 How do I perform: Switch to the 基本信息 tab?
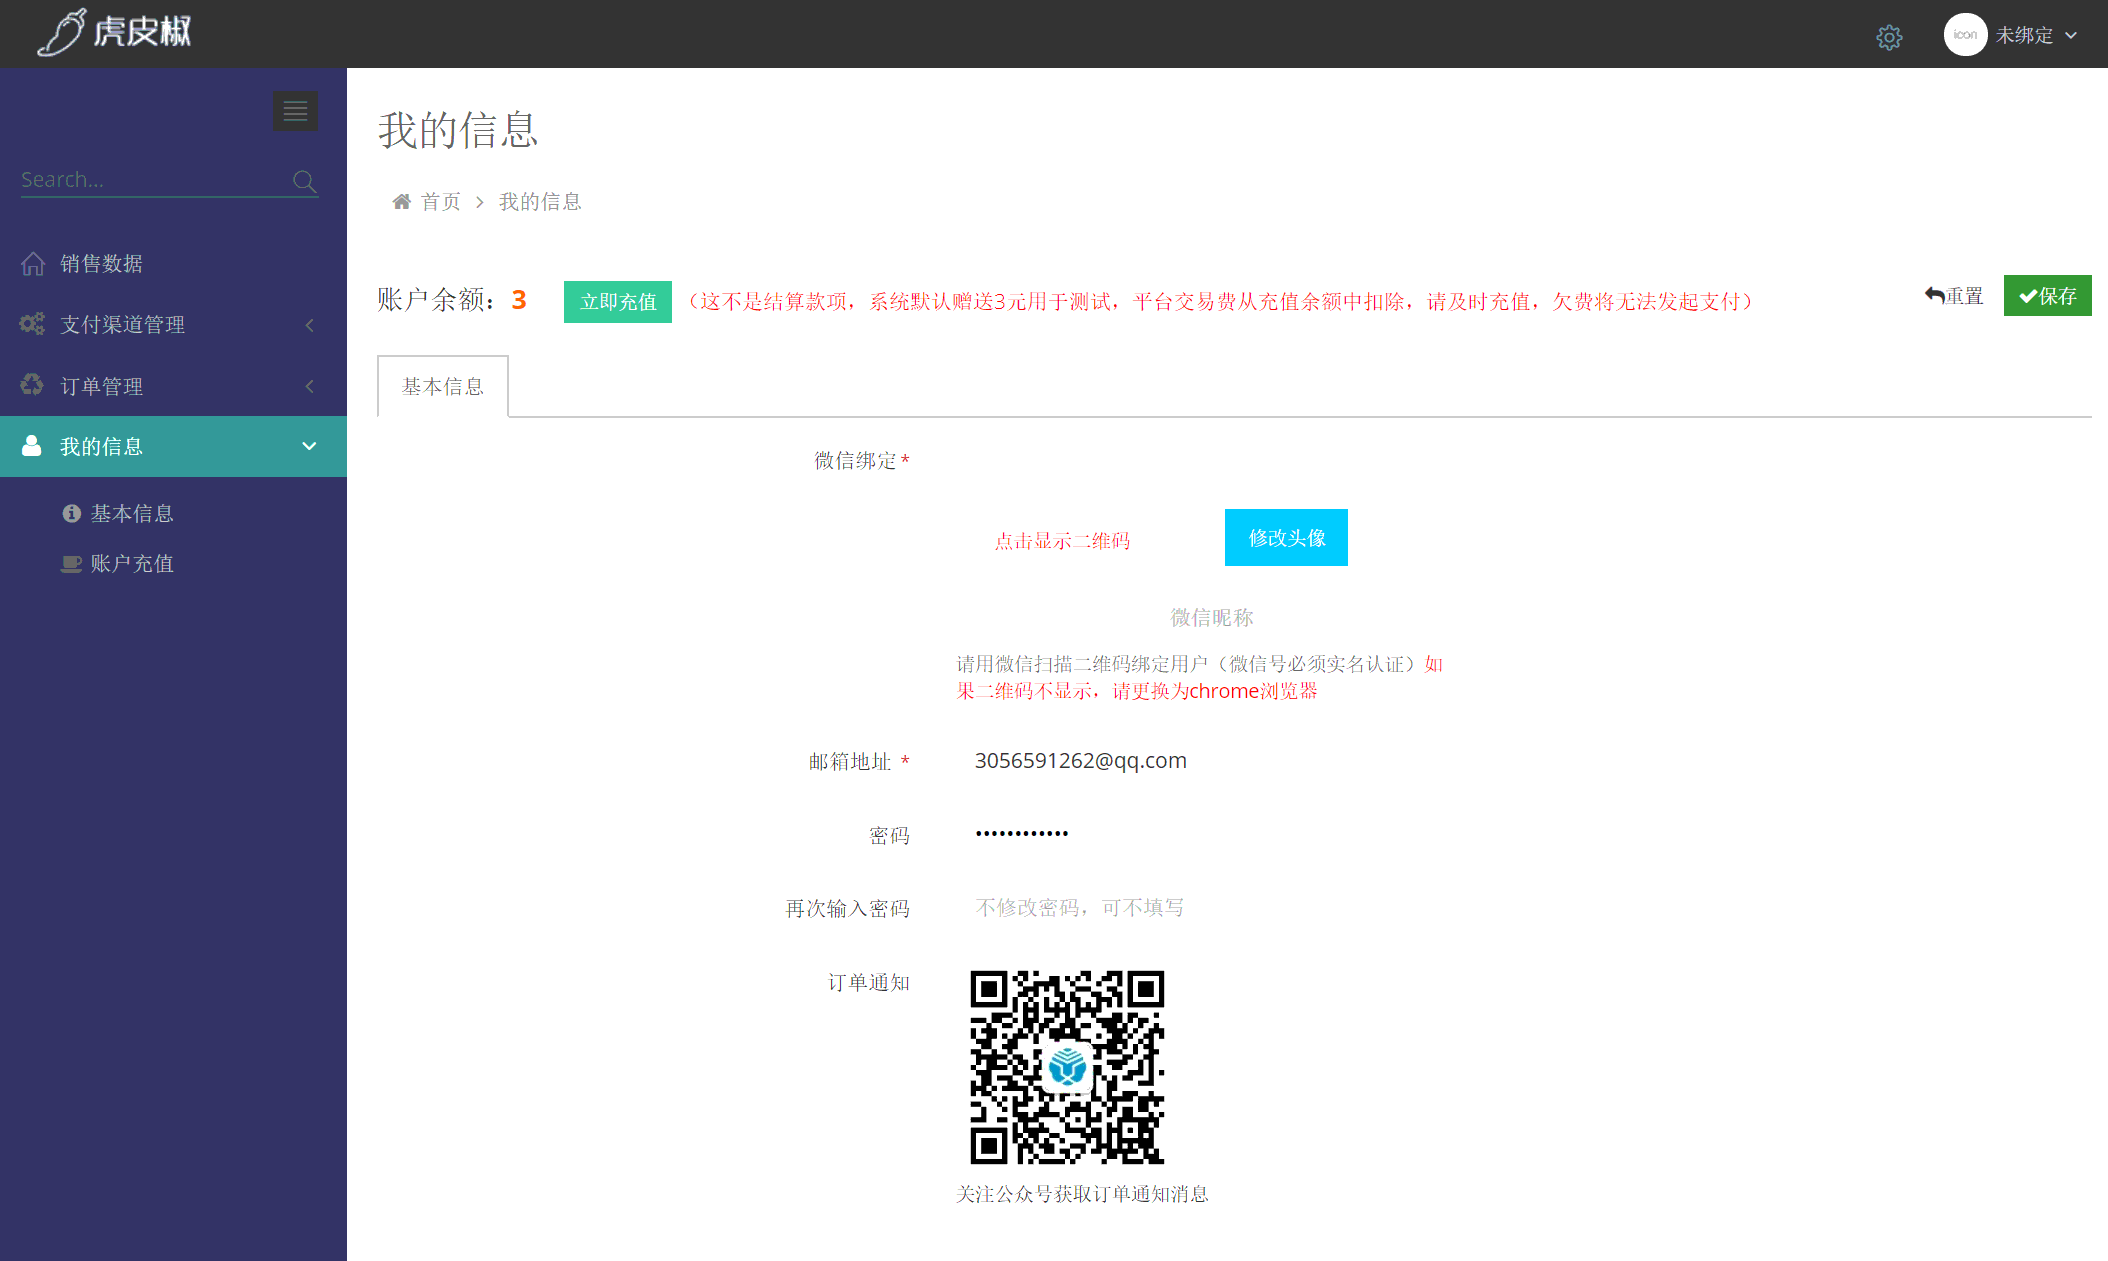(x=442, y=386)
